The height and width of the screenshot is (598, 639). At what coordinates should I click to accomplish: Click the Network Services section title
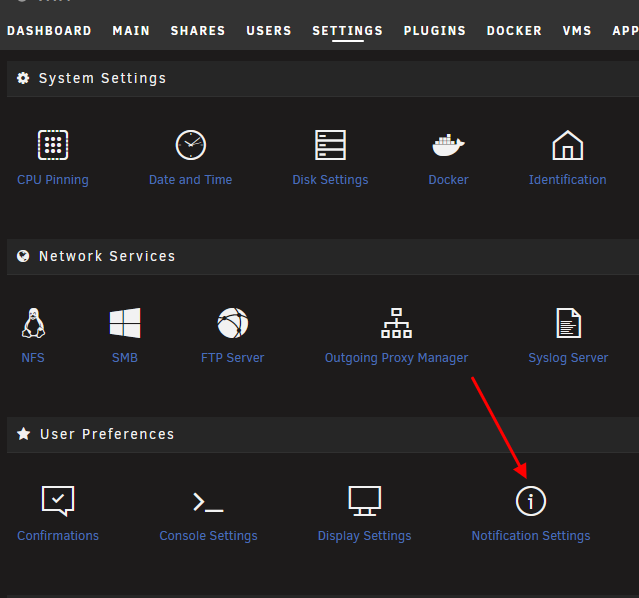pos(107,256)
